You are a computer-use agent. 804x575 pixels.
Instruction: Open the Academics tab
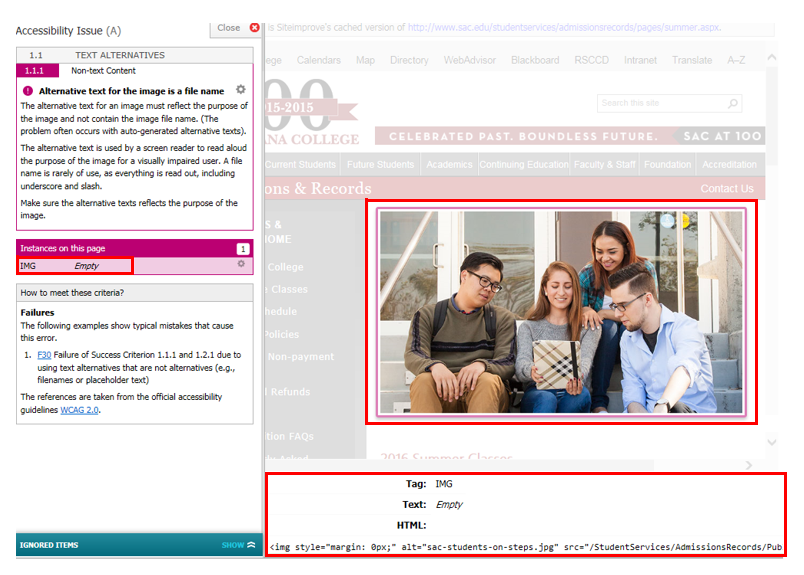tap(449, 164)
